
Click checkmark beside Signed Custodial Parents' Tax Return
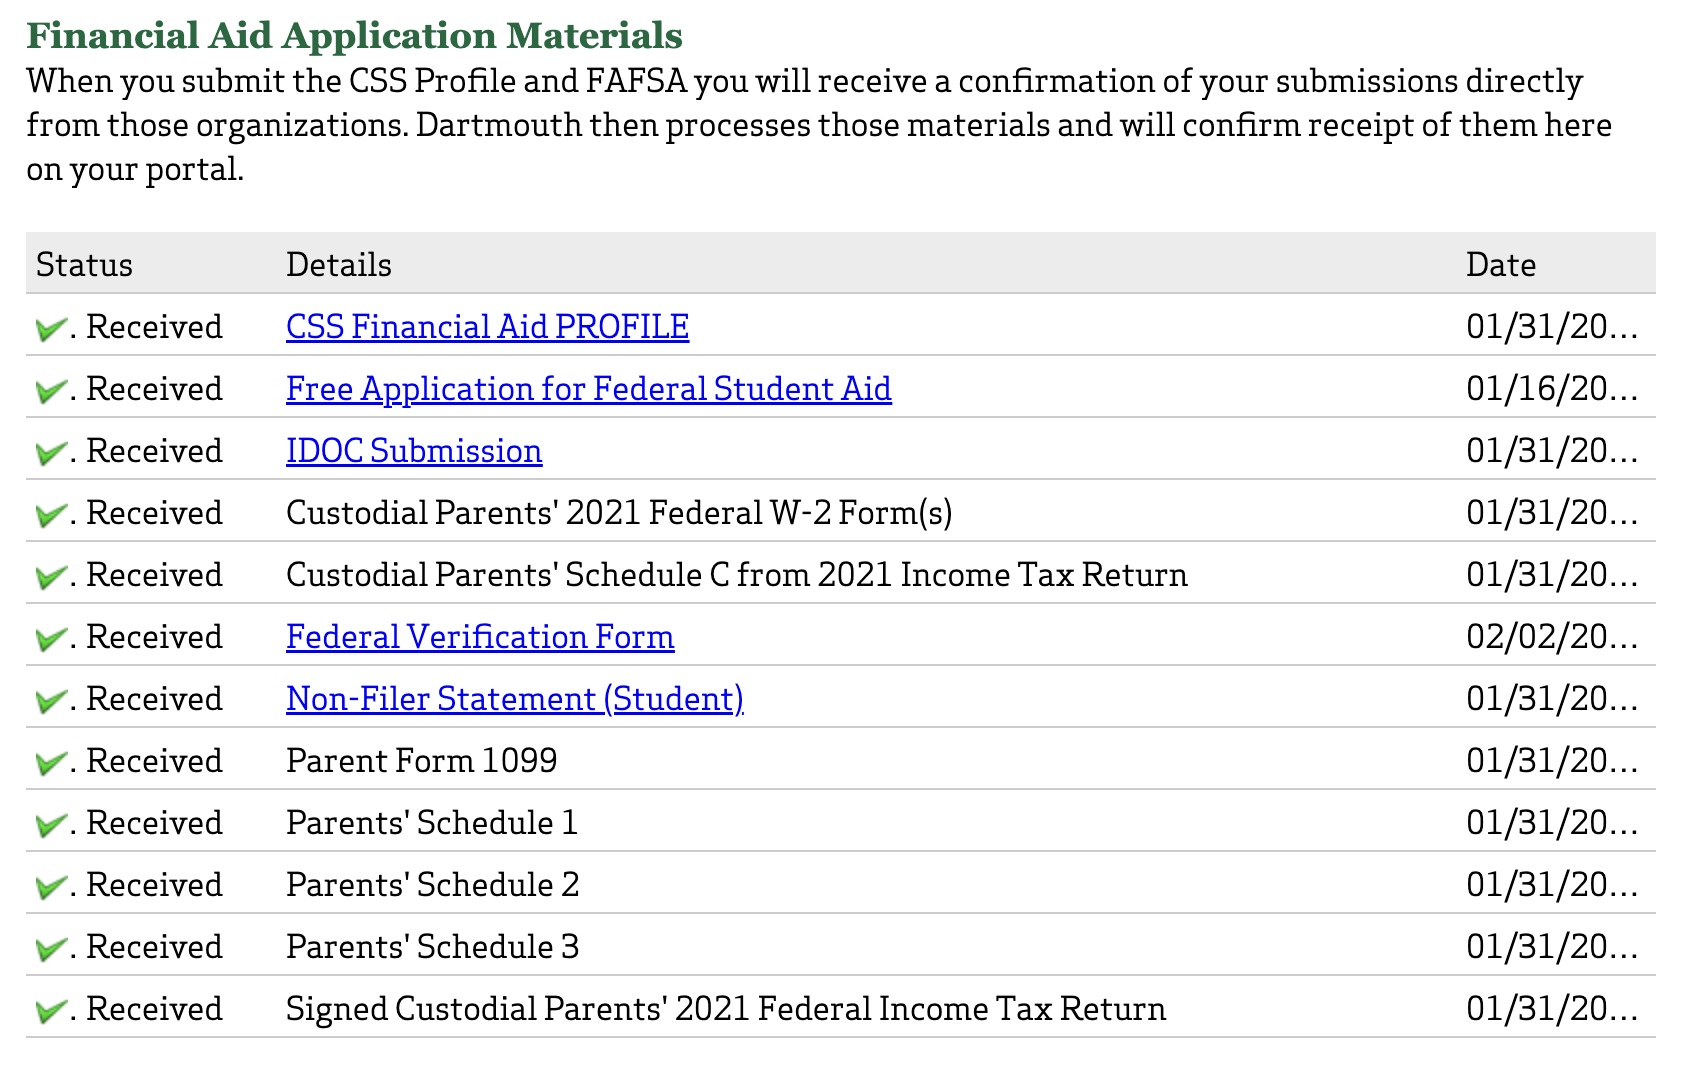(x=50, y=1010)
